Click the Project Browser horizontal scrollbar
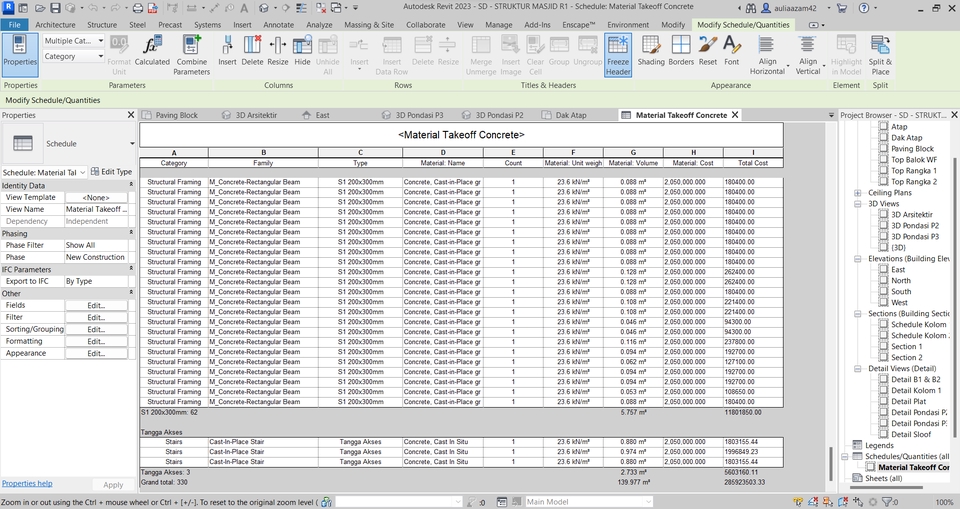The image size is (960, 509). [884, 488]
